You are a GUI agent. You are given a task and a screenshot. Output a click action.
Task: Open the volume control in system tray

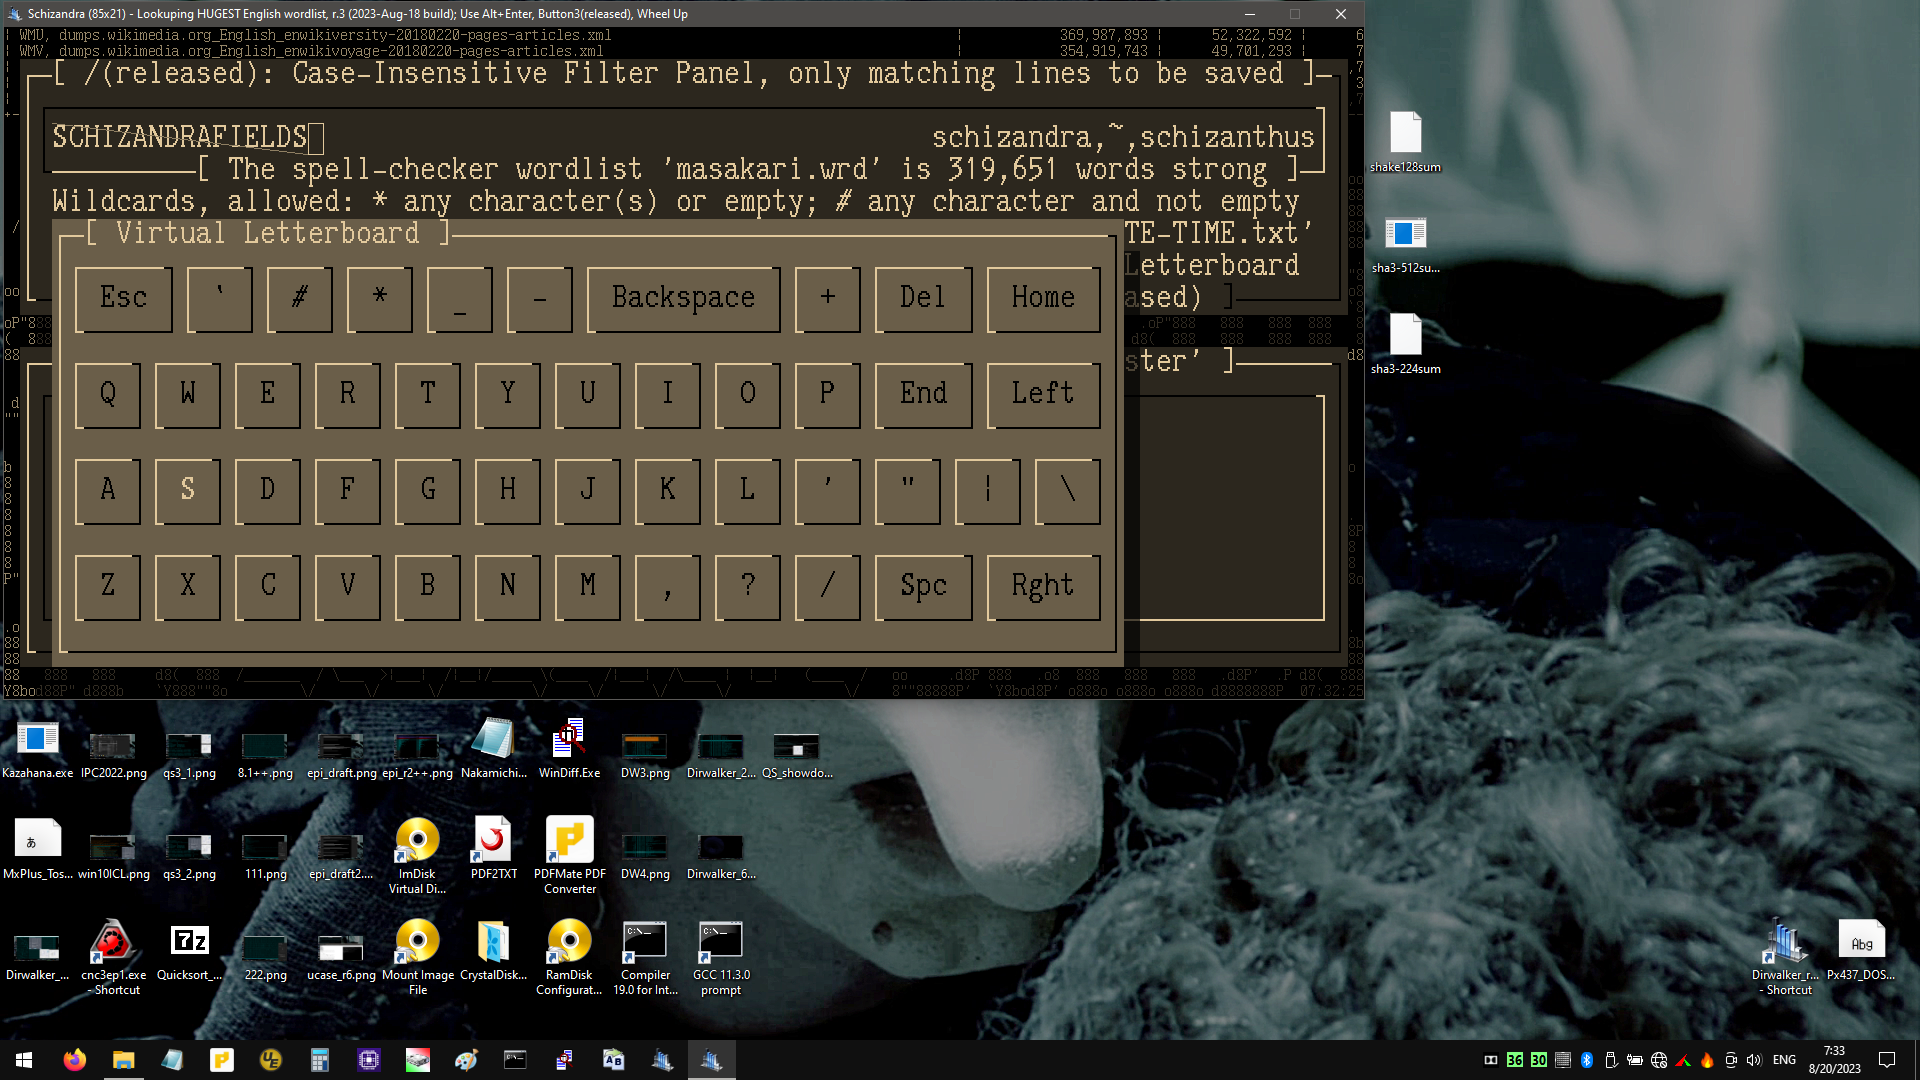pyautogui.click(x=1753, y=1060)
